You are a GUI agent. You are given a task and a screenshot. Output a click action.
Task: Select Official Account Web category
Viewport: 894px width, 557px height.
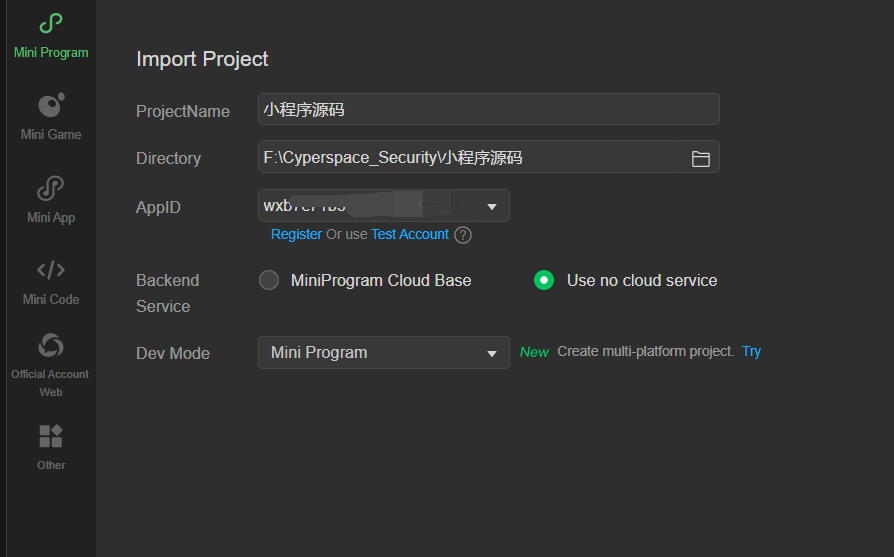tap(50, 365)
